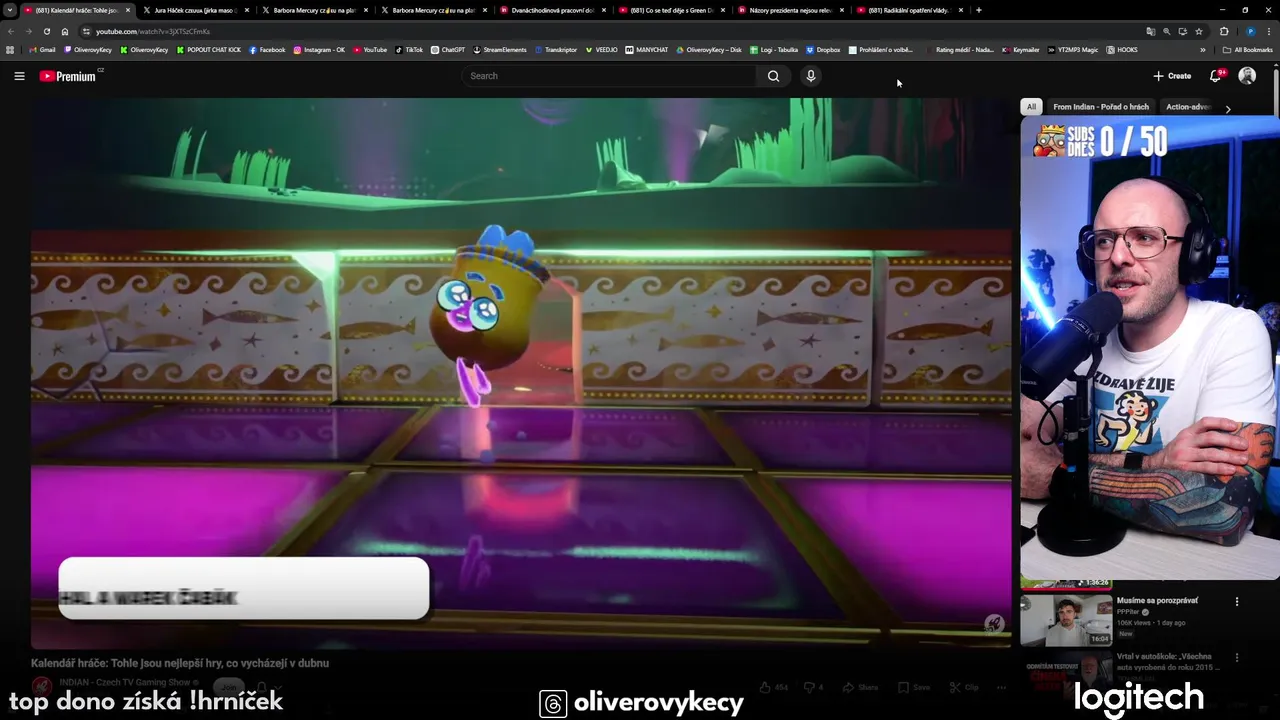The height and width of the screenshot is (720, 1280).
Task: Select the 'From Indian - Pořad o hrách' chip
Action: pyautogui.click(x=1101, y=107)
